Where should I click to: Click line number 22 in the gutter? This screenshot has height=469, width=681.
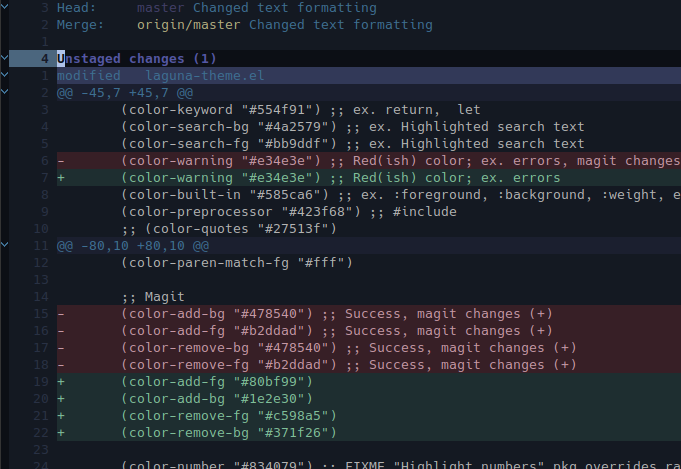point(41,433)
